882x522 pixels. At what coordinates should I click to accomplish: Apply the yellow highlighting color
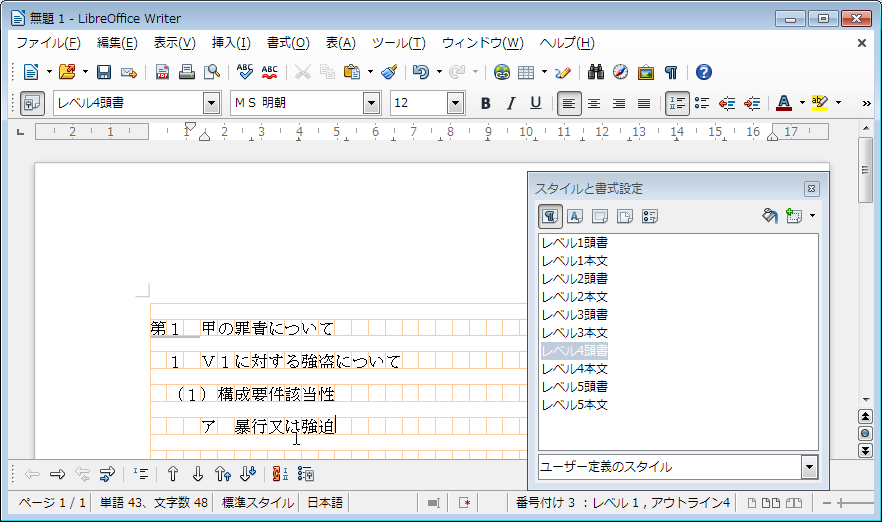pos(820,103)
